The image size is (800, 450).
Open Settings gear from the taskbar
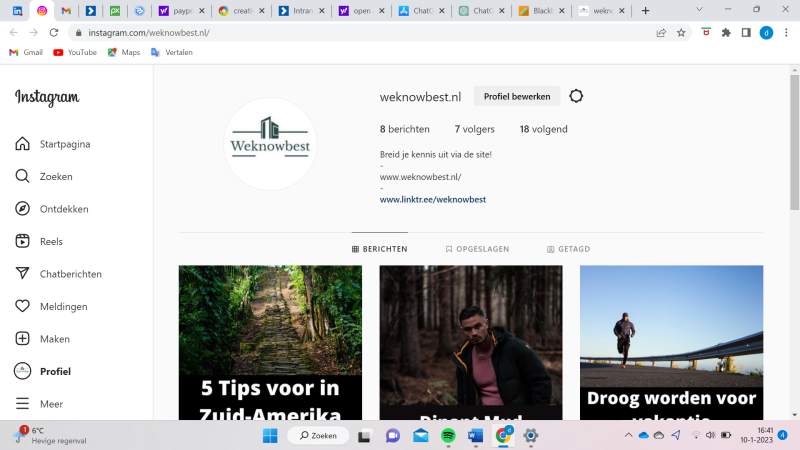(531, 436)
